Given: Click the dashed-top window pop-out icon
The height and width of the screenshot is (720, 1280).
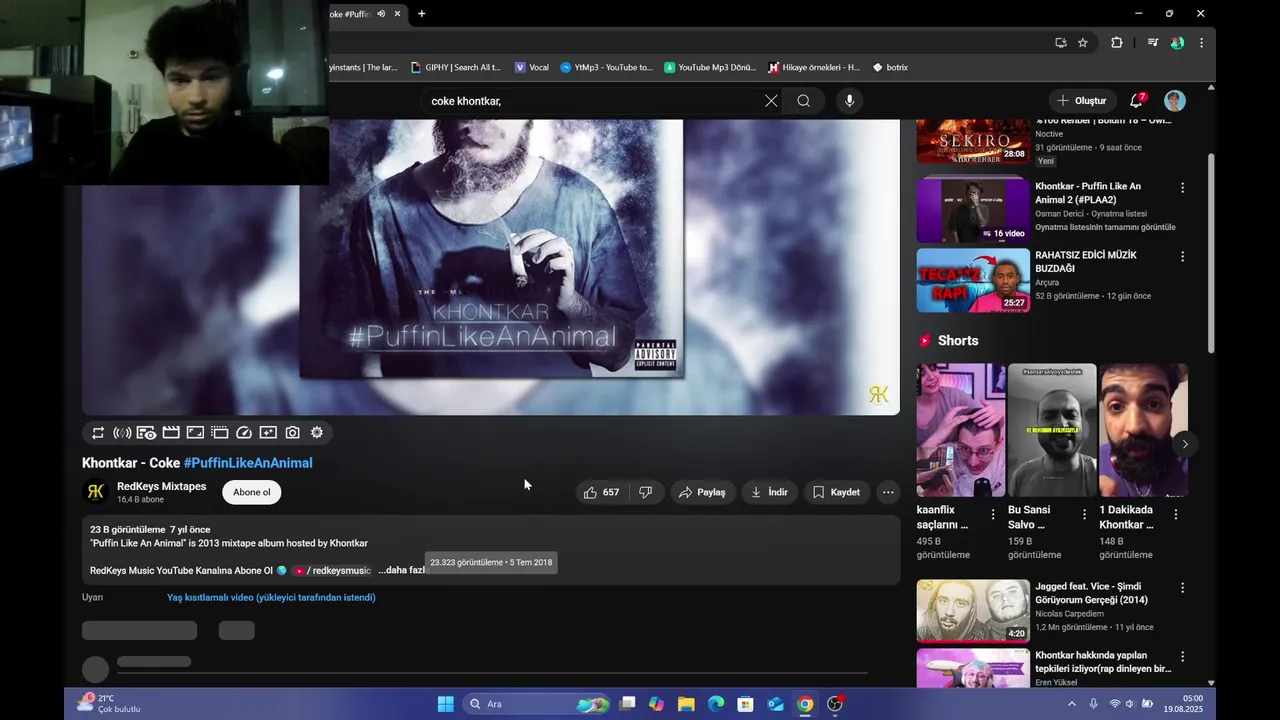Looking at the screenshot, I should tap(219, 433).
